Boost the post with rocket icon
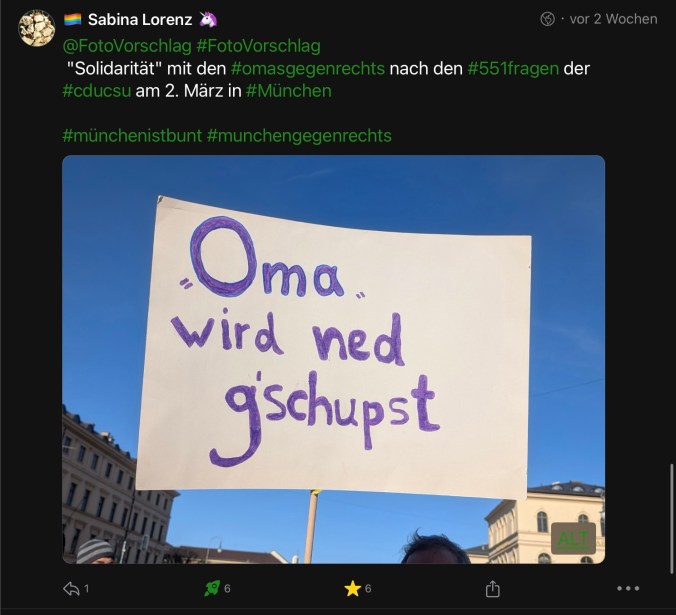Image resolution: width=676 pixels, height=615 pixels. [x=212, y=588]
